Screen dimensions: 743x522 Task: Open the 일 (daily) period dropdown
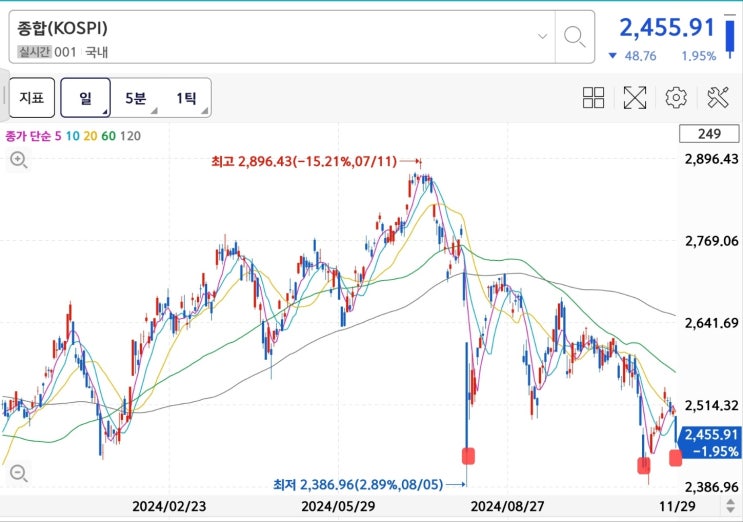coord(85,98)
